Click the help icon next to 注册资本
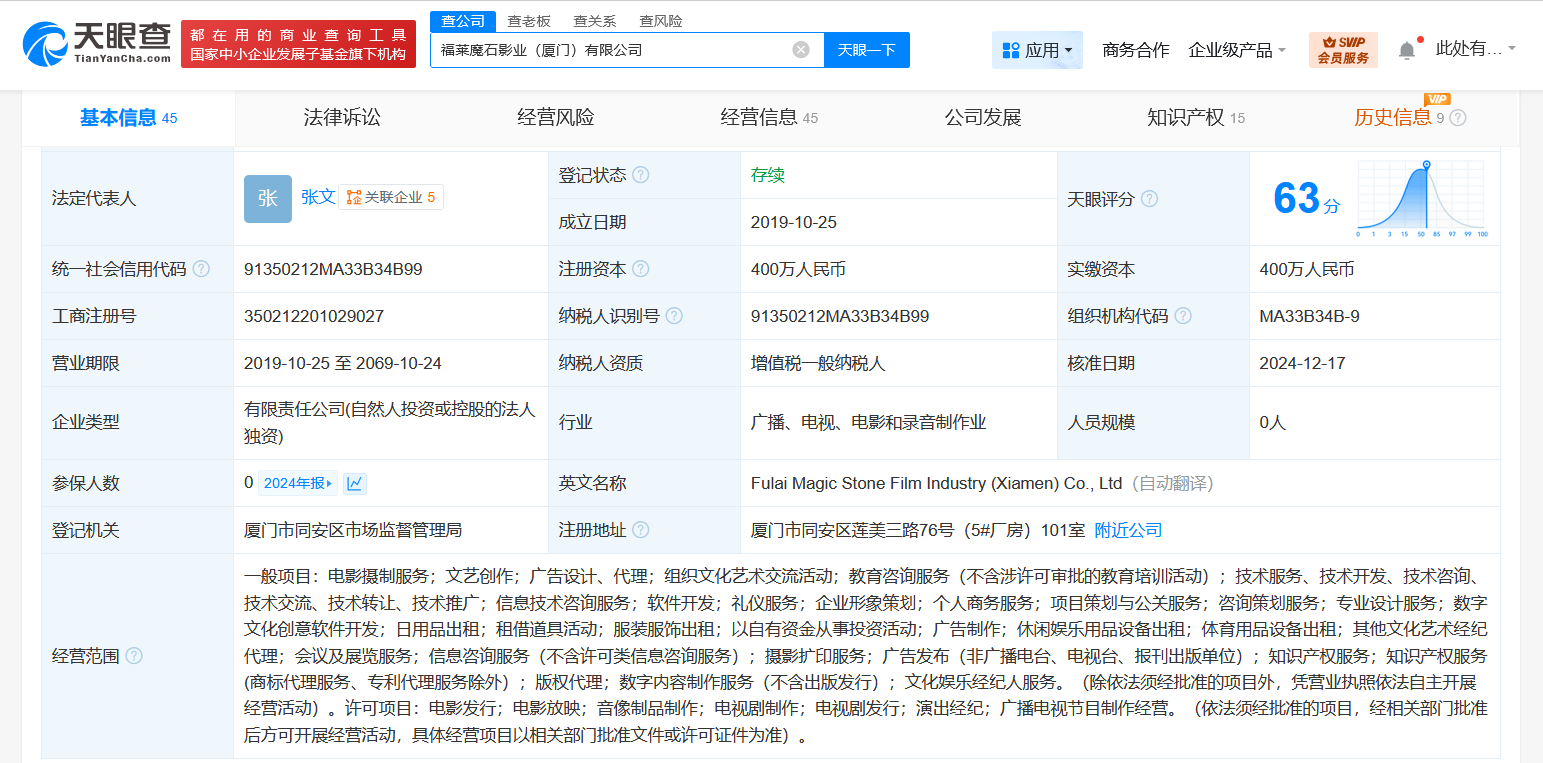1543x763 pixels. [641, 269]
